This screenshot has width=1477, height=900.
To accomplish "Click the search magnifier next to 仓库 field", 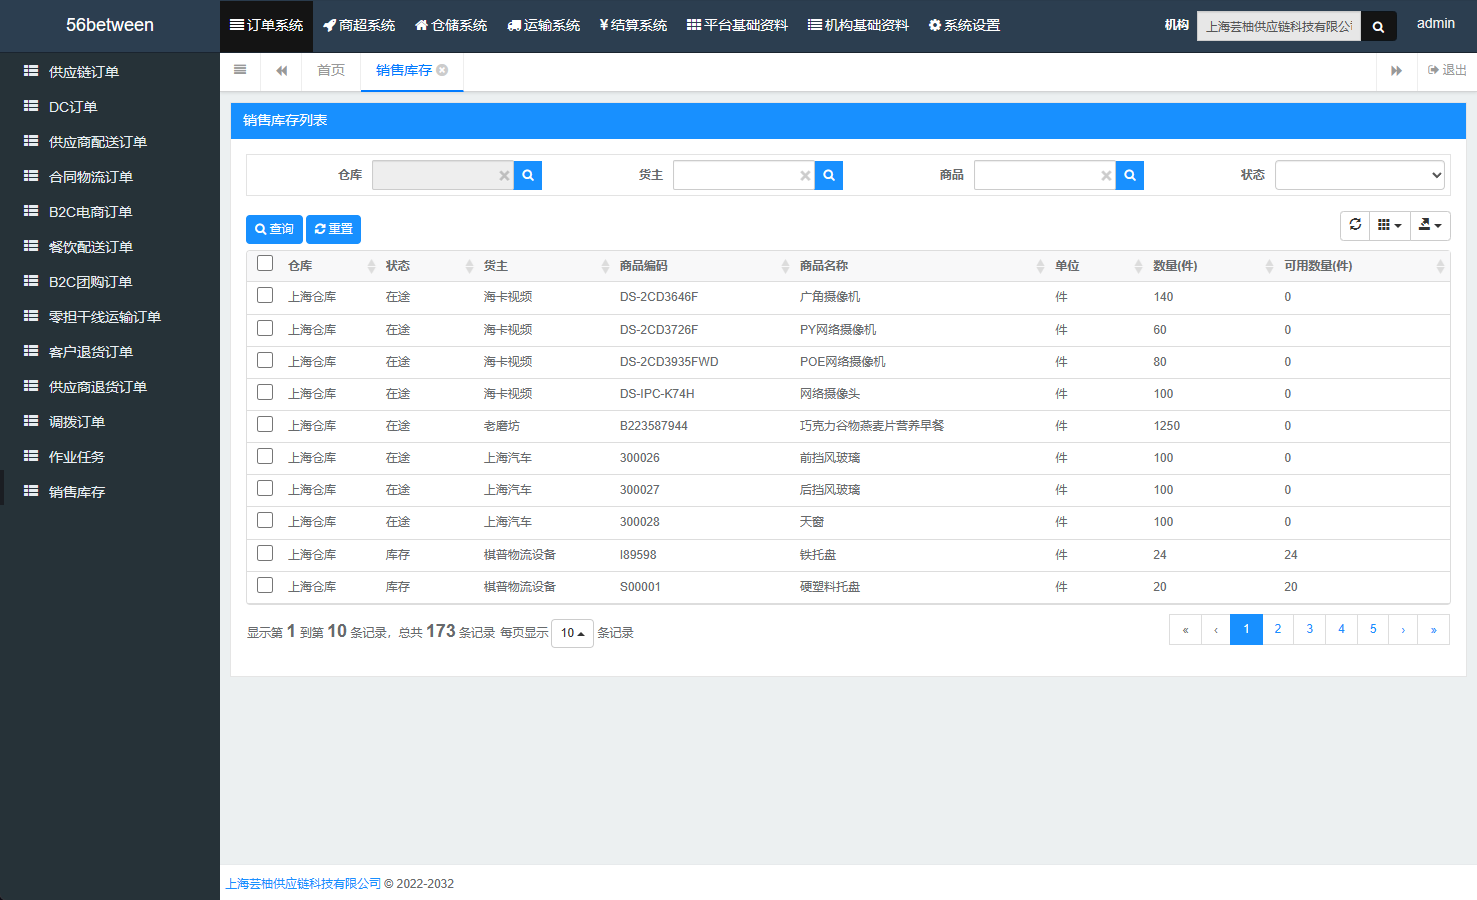I will (528, 175).
